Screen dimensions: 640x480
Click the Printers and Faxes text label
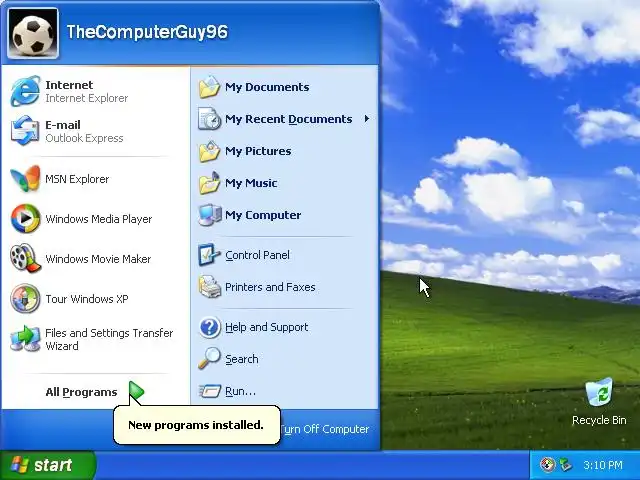pos(270,287)
